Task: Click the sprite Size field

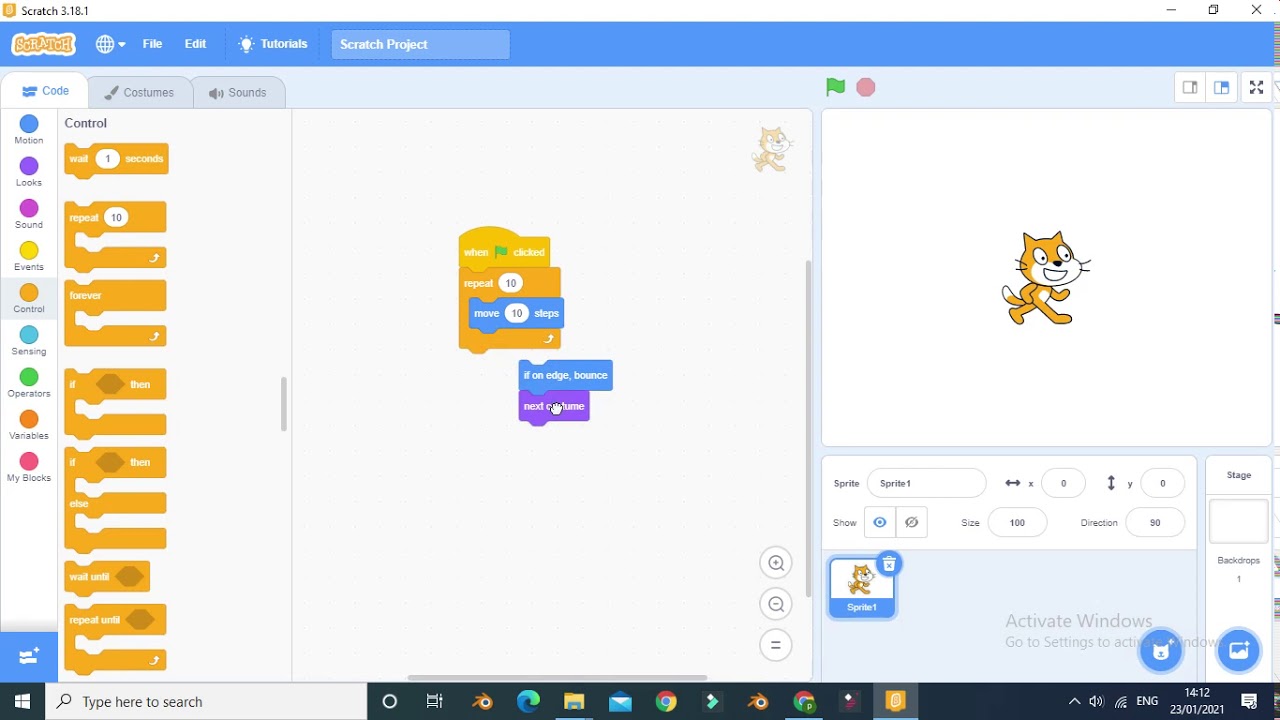Action: point(1017,522)
